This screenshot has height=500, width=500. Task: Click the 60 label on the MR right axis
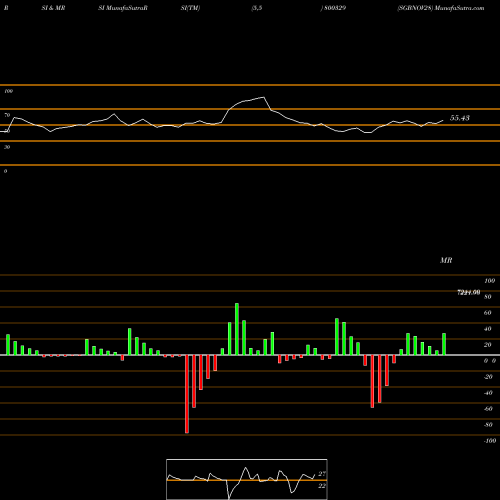(488, 313)
